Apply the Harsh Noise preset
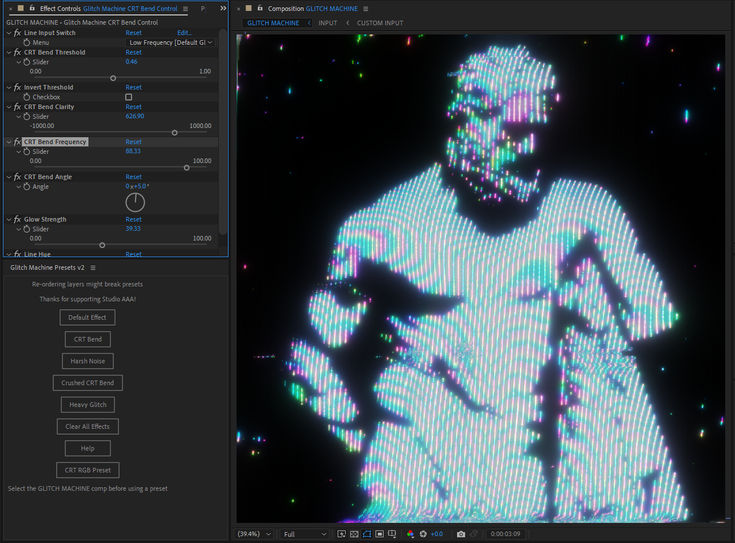This screenshot has width=735, height=543. [x=86, y=361]
